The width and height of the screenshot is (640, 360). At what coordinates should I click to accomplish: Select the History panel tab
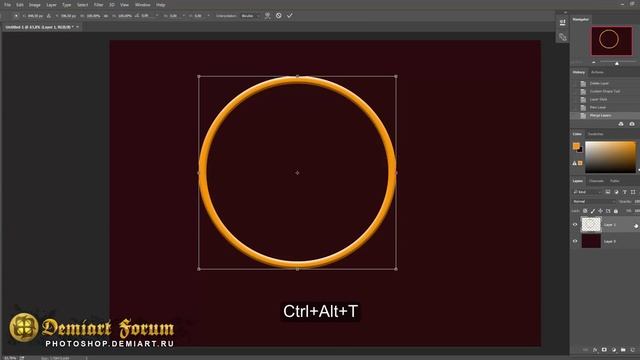coord(578,72)
